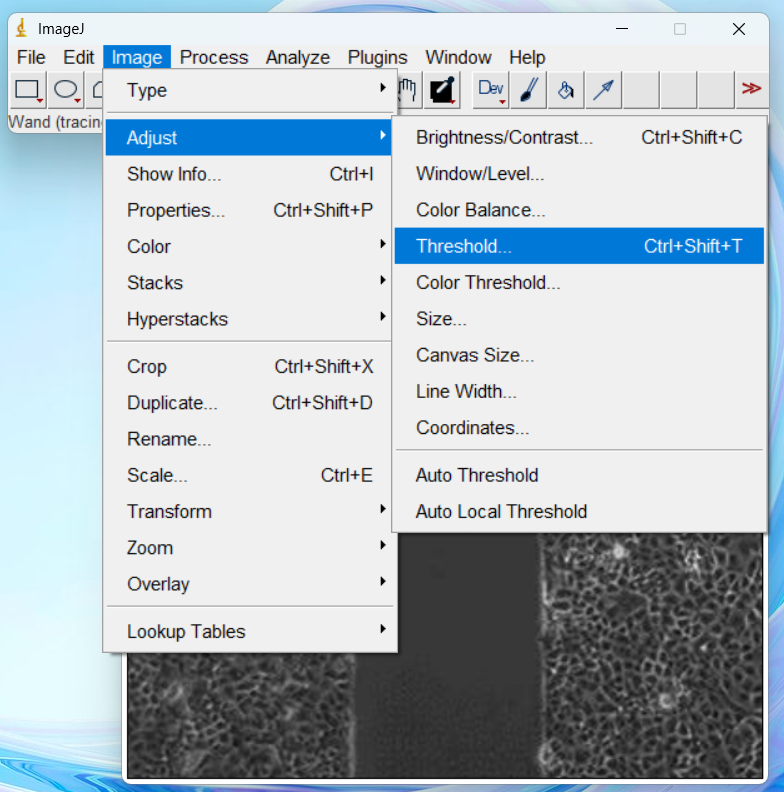The height and width of the screenshot is (792, 784).
Task: Choose Rename... menu item
Action: coord(249,439)
